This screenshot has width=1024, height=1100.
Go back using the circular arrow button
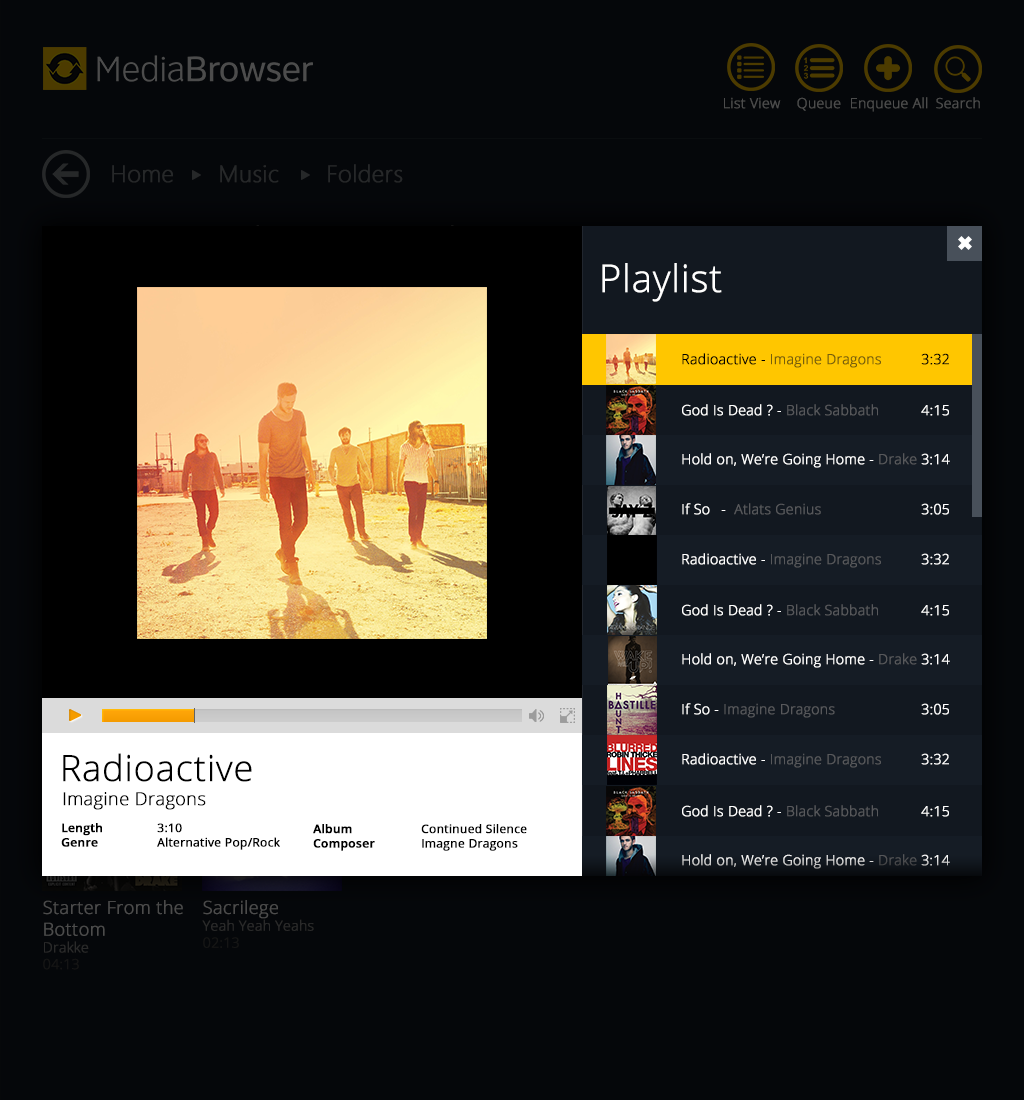[x=66, y=174]
